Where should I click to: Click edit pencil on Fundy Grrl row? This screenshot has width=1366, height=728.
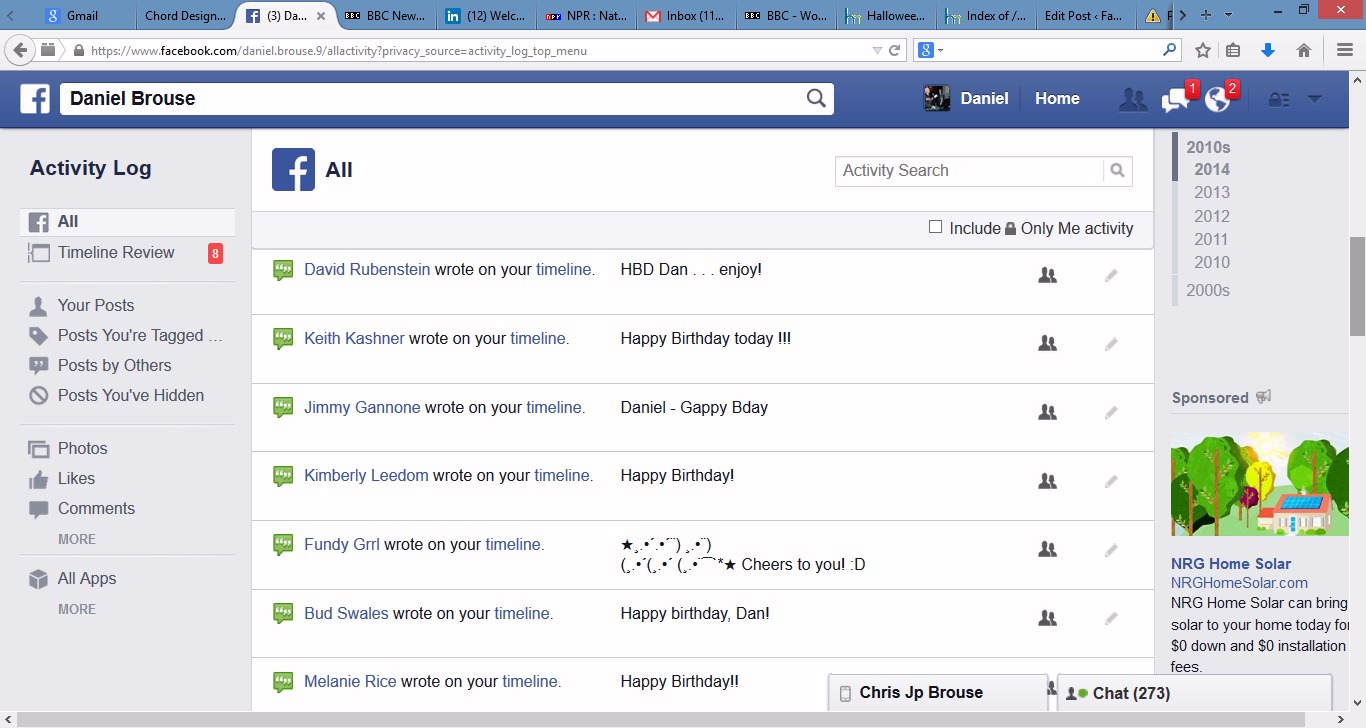pyautogui.click(x=1111, y=549)
